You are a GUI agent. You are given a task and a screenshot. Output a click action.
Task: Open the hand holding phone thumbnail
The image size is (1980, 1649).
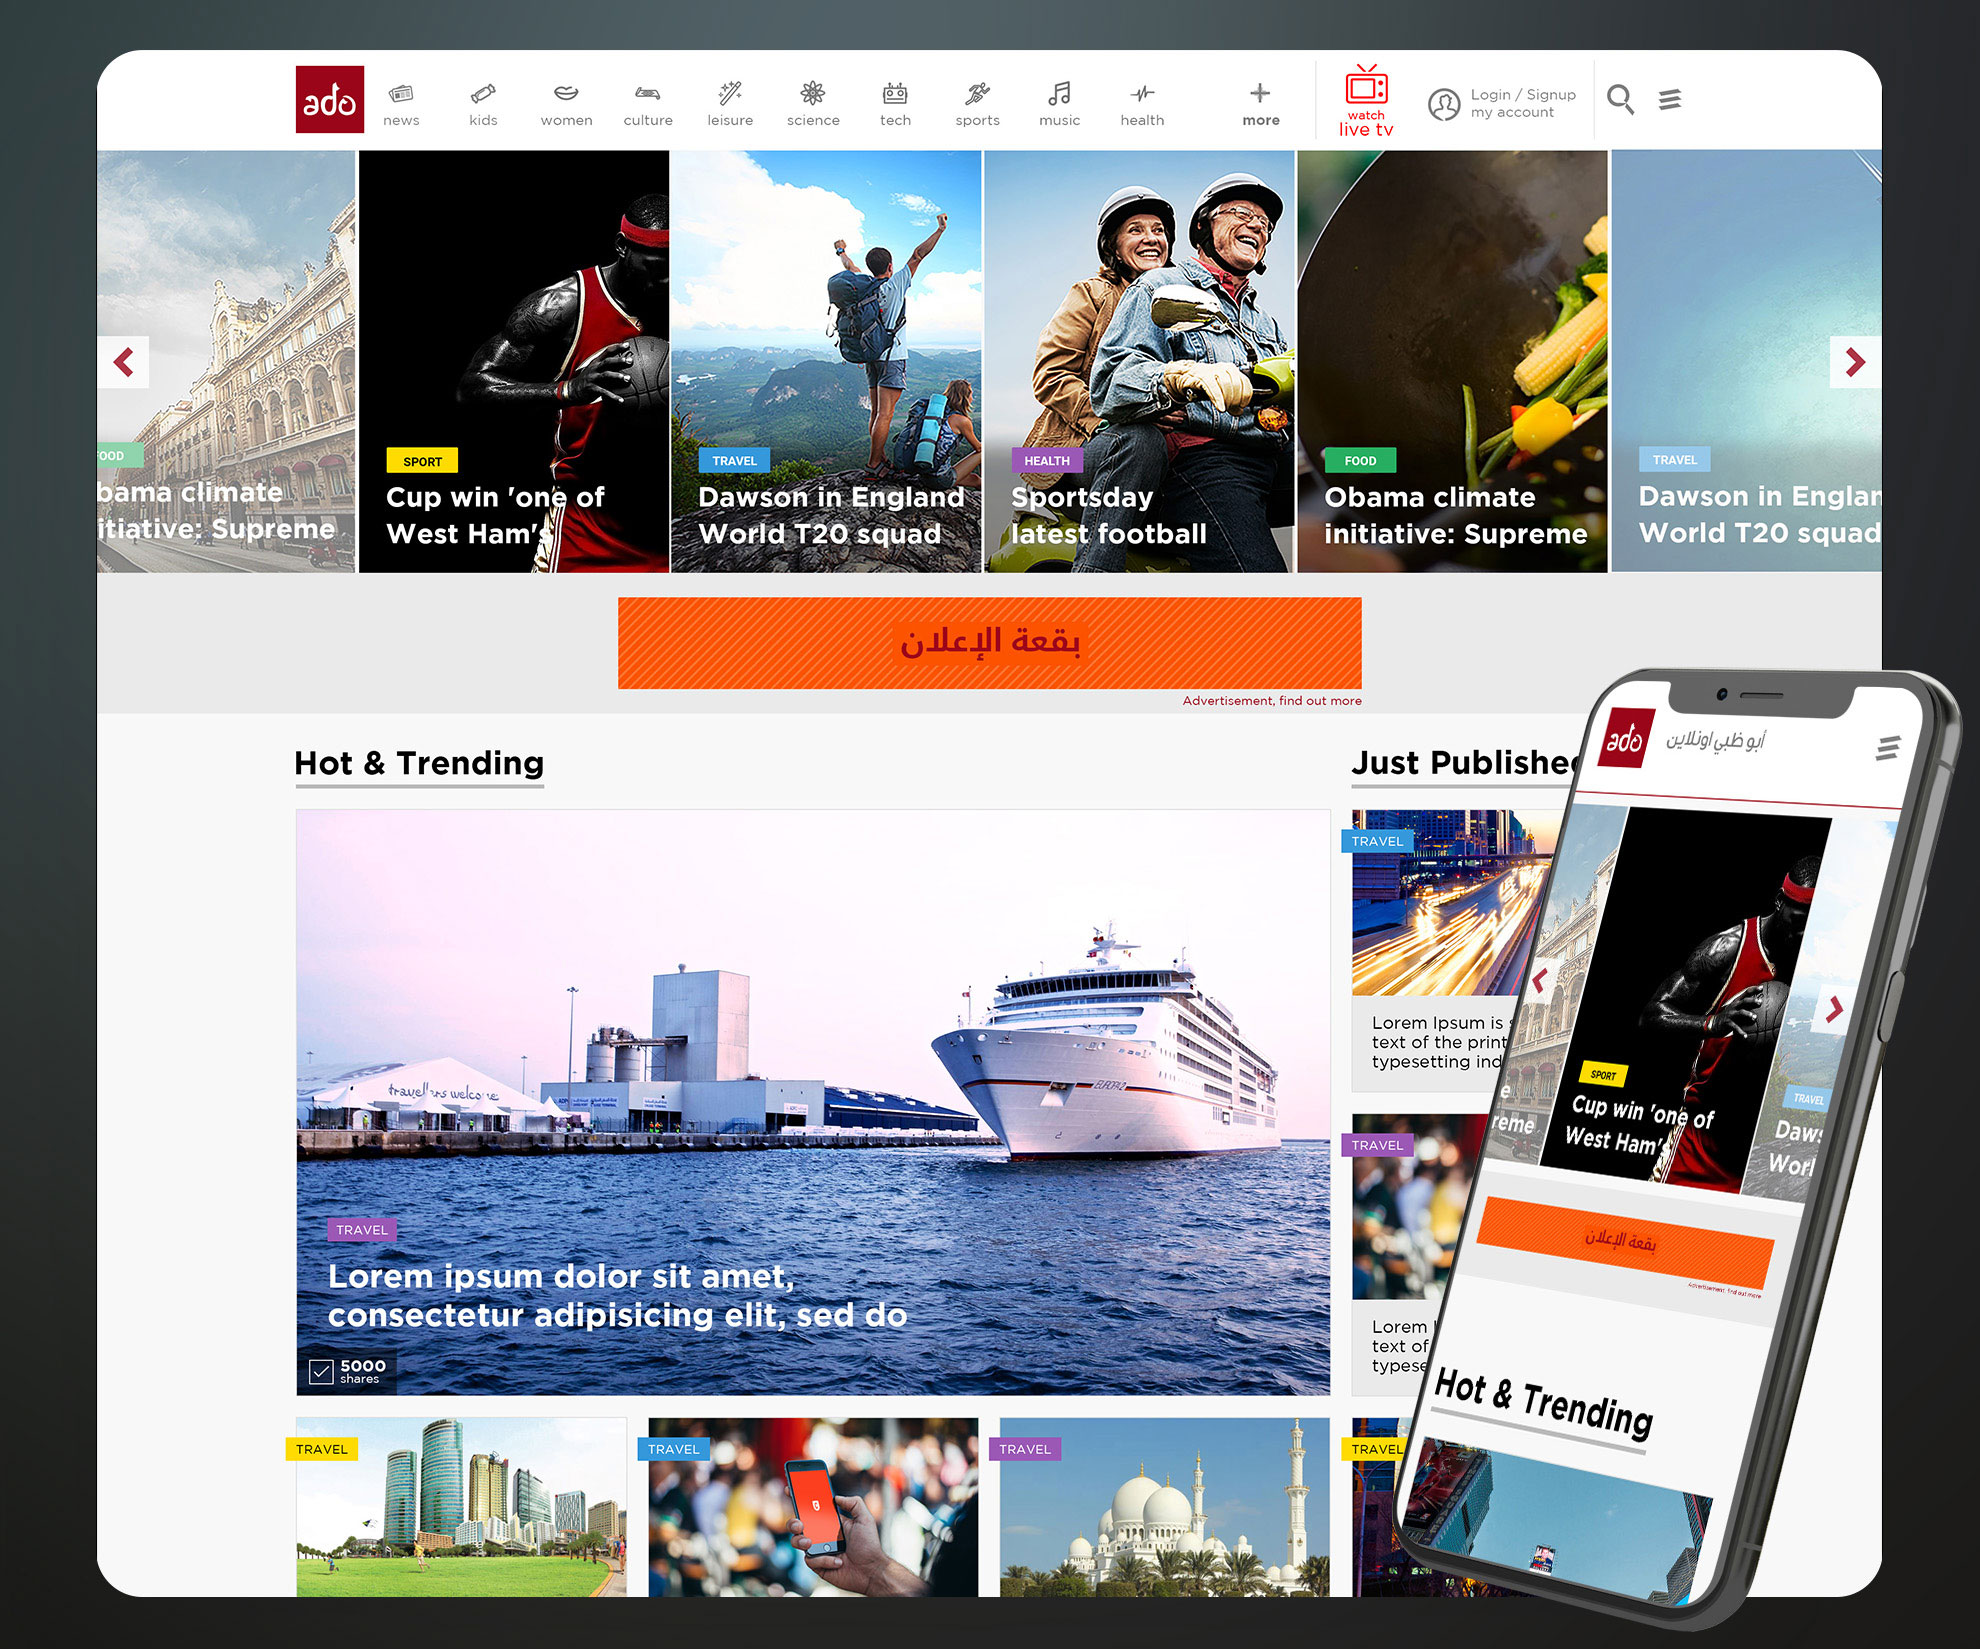813,1507
